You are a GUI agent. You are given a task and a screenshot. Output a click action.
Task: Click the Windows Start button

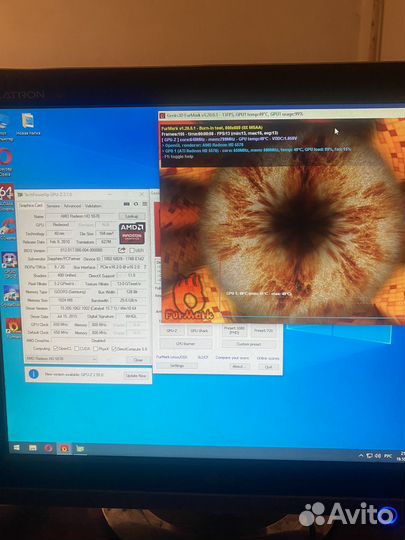tap(16, 448)
